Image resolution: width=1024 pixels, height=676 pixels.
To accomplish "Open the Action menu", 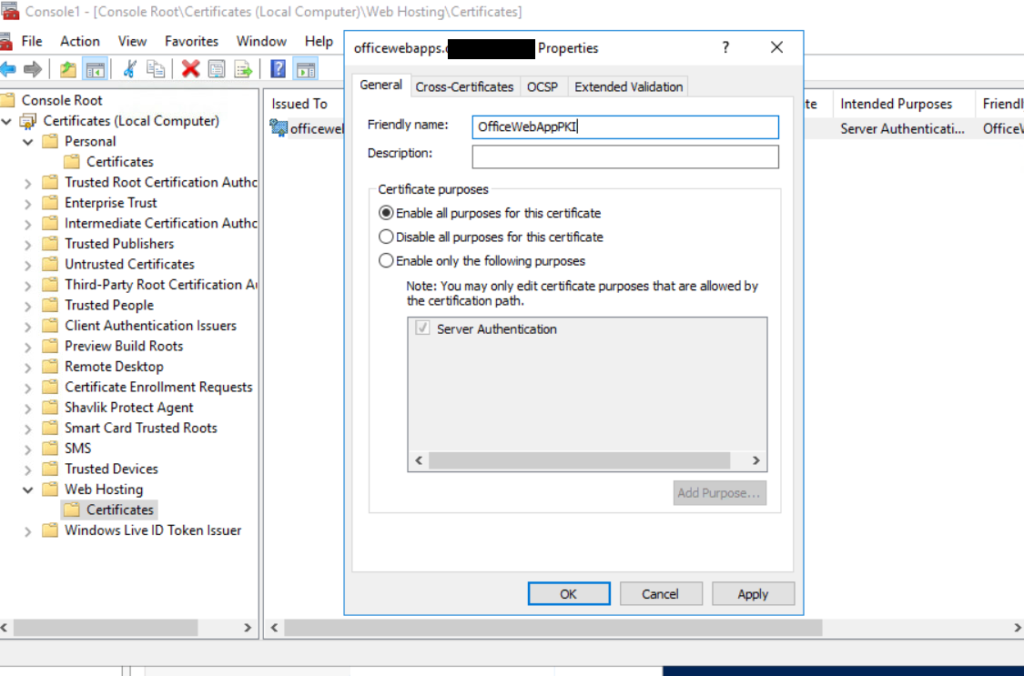I will click(x=80, y=41).
